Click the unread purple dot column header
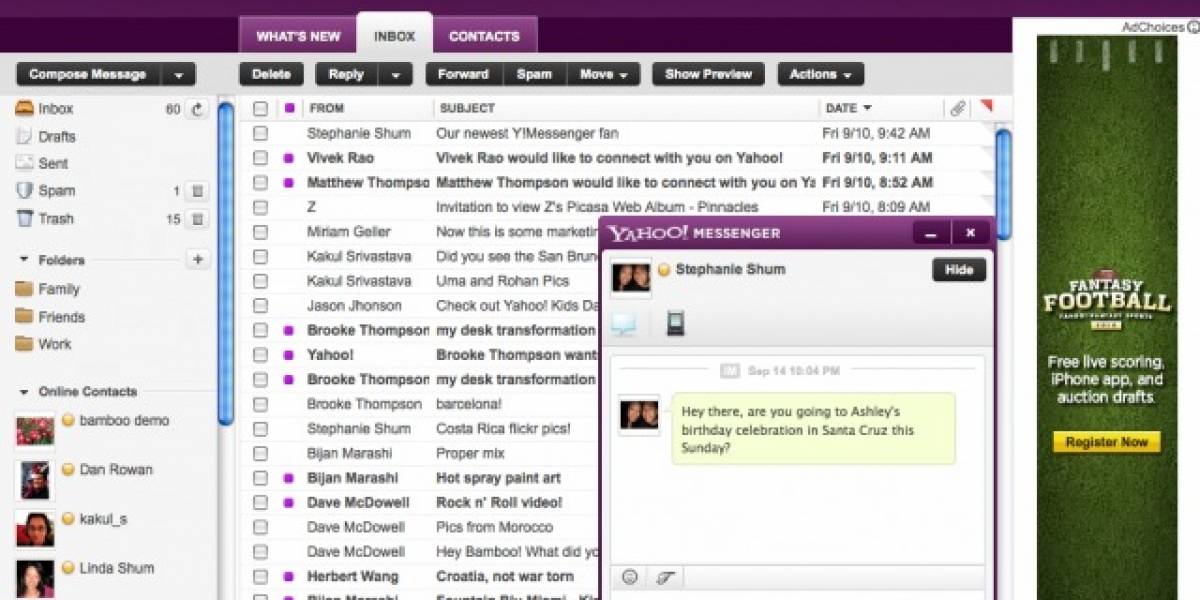Viewport: 1200px width, 600px height. [x=290, y=108]
